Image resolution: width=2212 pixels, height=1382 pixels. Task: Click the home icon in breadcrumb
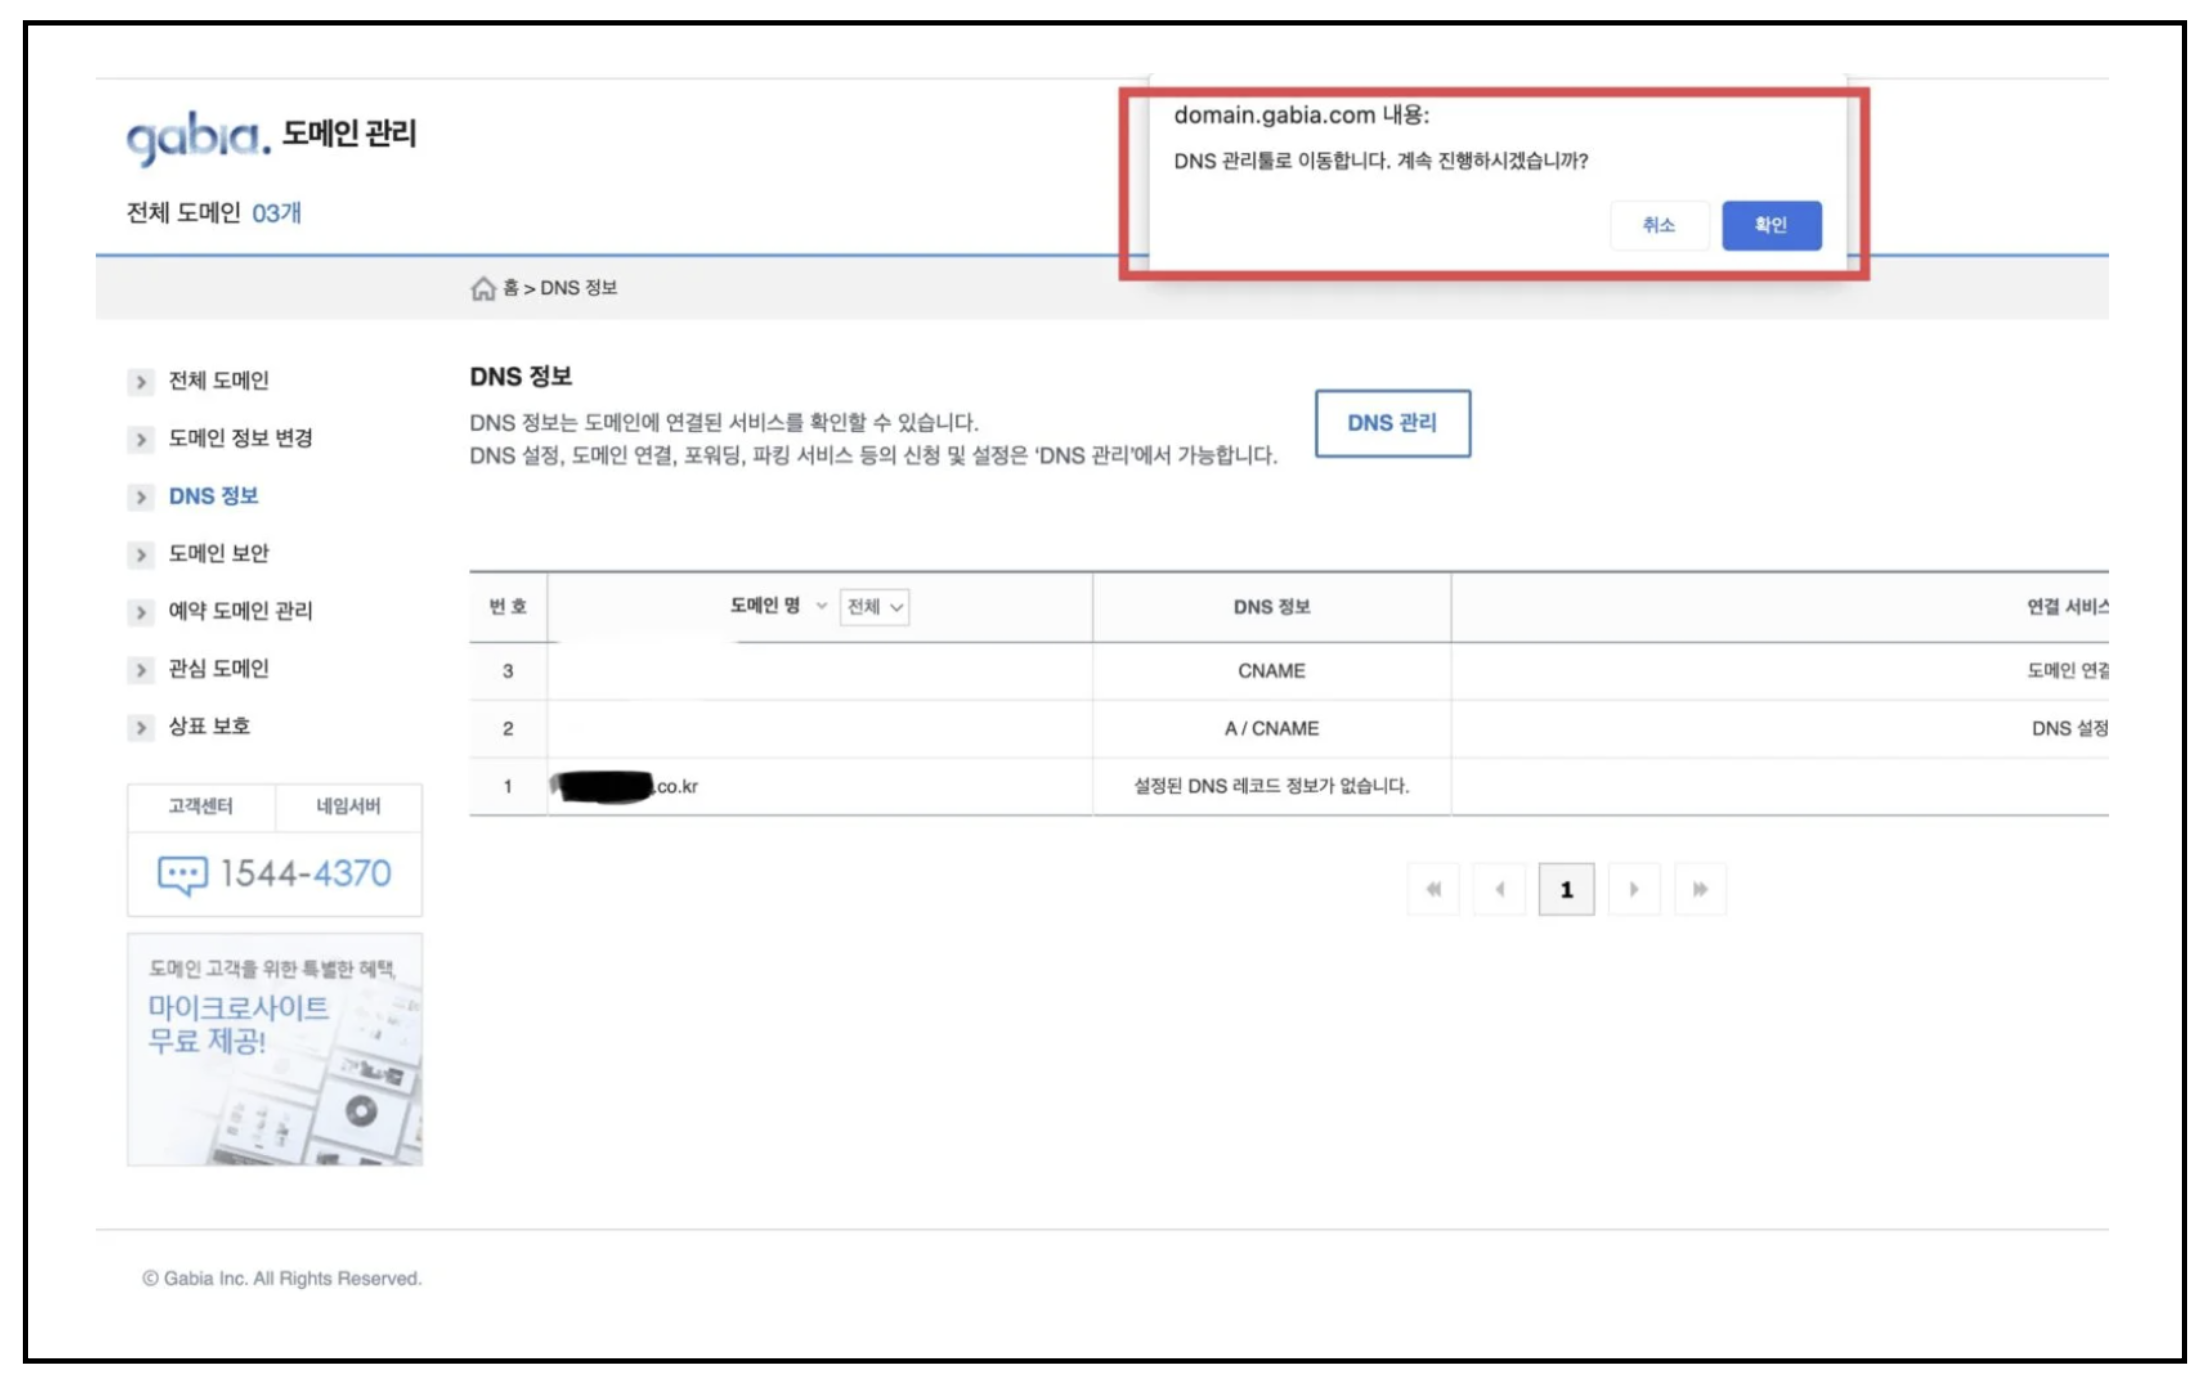click(483, 289)
